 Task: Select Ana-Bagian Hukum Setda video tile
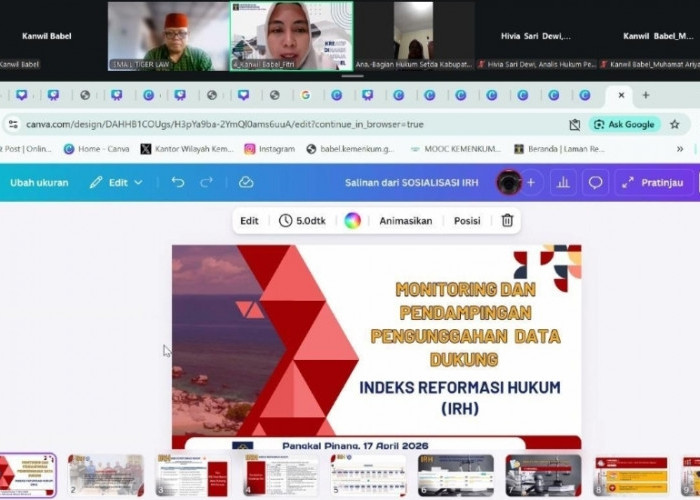coord(414,36)
